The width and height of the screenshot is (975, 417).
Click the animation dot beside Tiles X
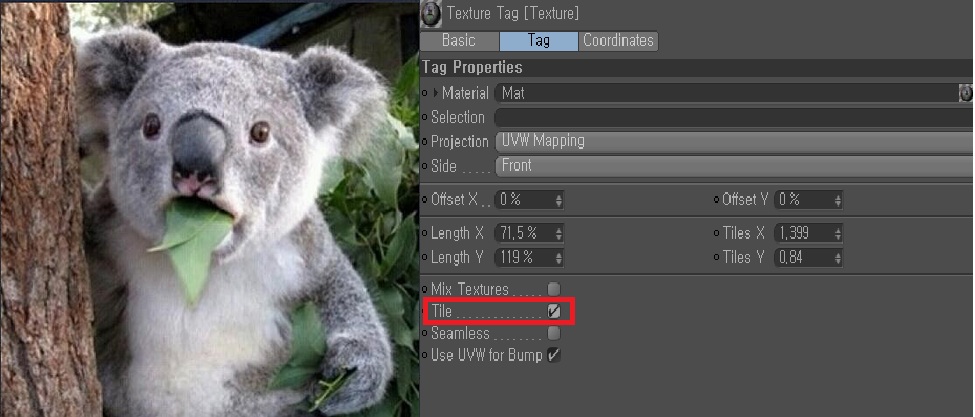click(x=716, y=234)
